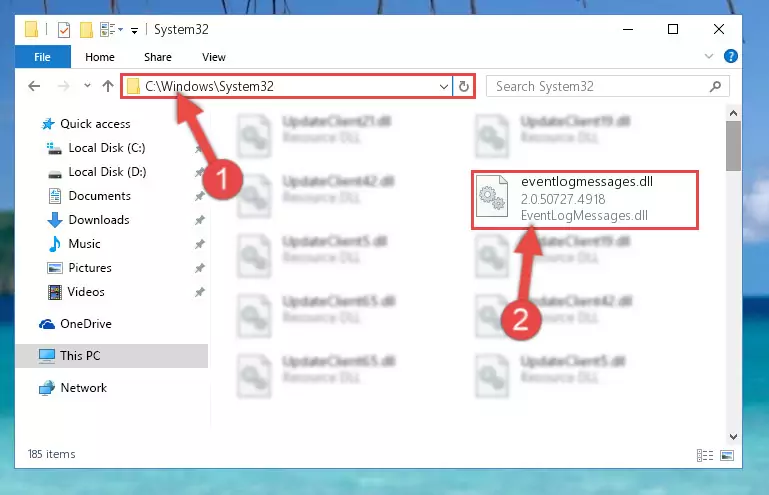Click the This PC monitor icon
769x495 pixels.
47,356
